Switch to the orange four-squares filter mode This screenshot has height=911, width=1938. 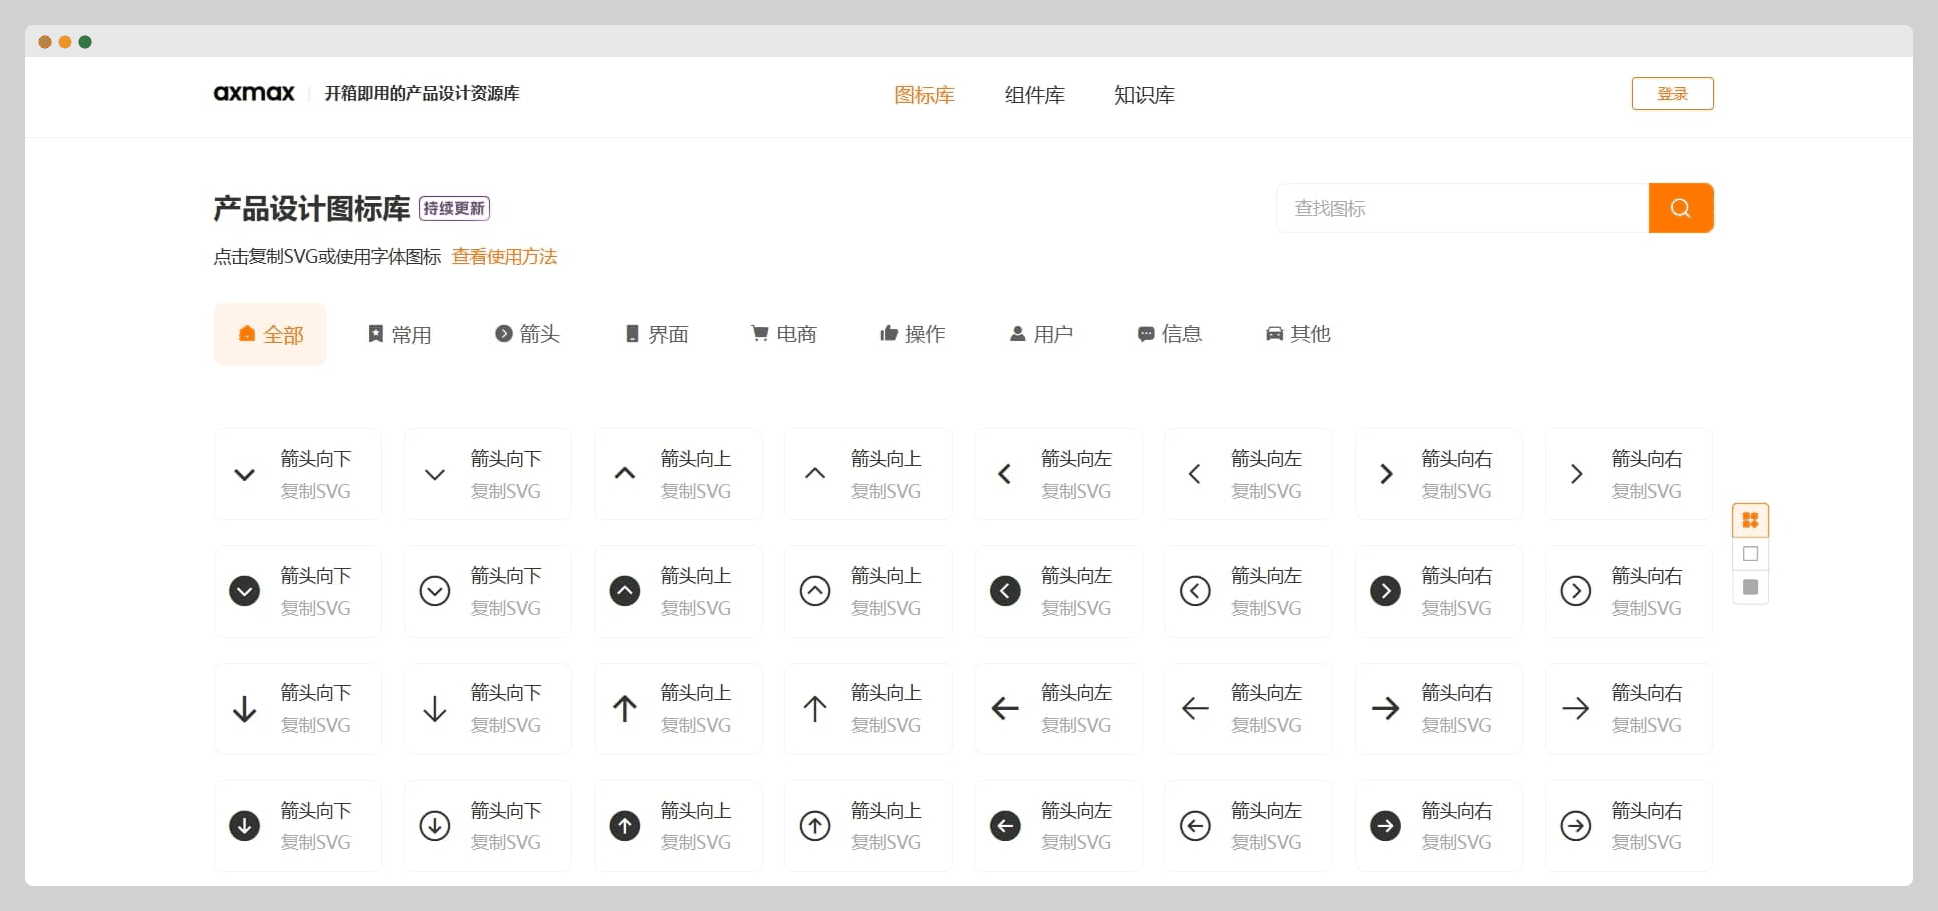coord(1750,520)
